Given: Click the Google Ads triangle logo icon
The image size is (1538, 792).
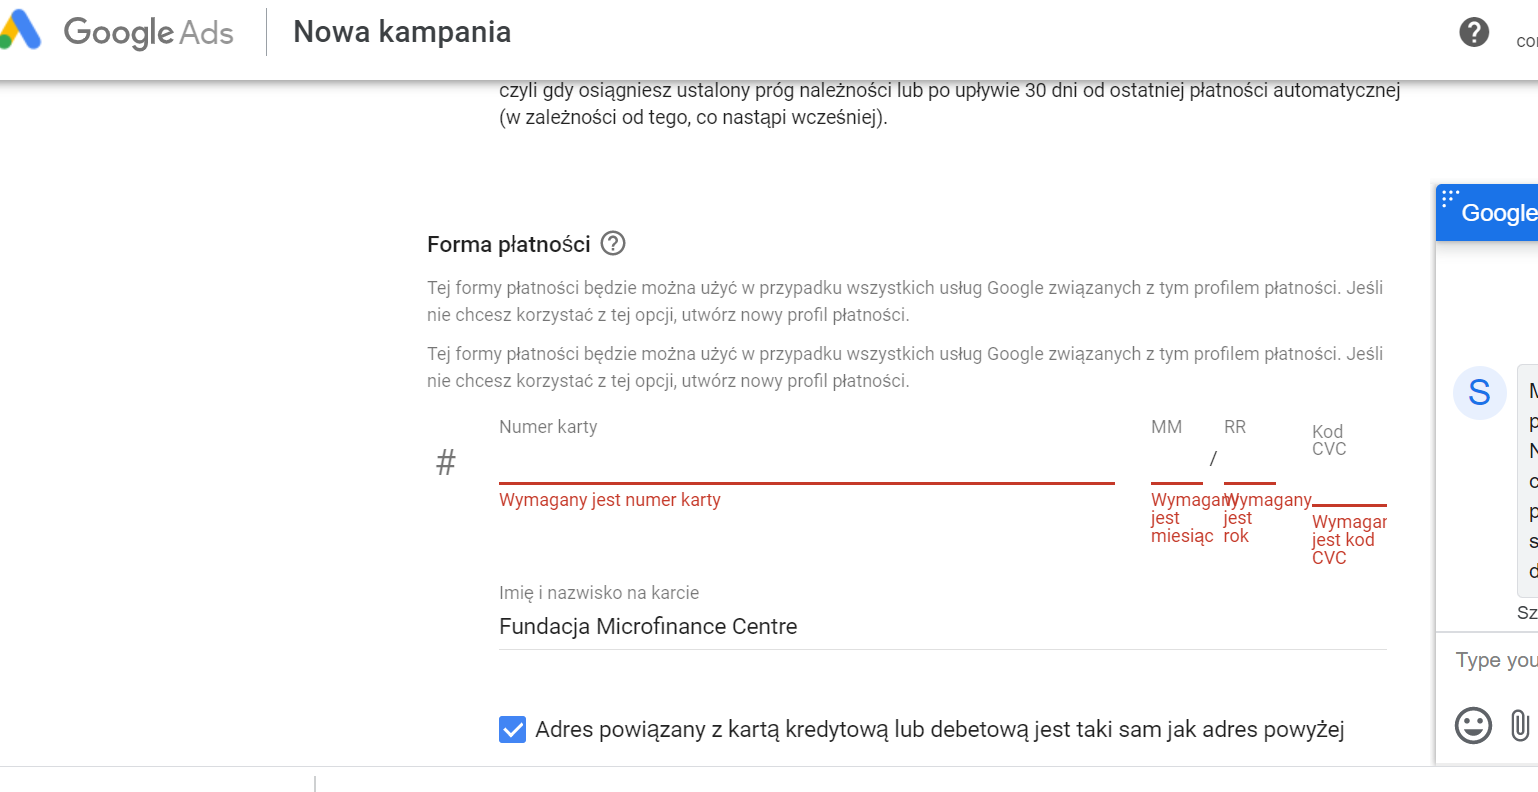Looking at the screenshot, I should pyautogui.click(x=20, y=31).
